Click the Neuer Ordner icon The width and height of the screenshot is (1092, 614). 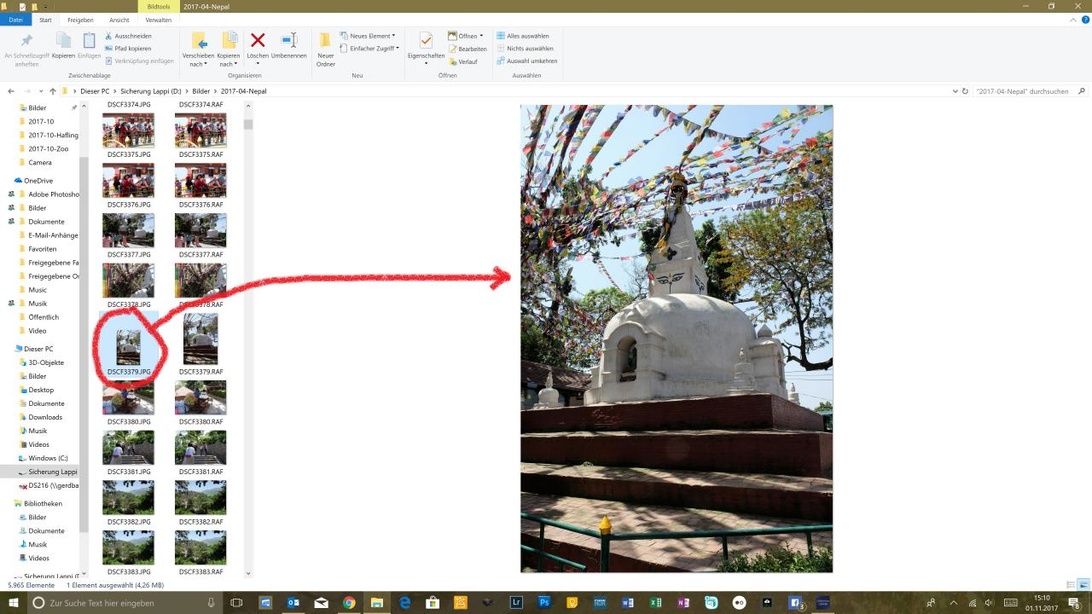click(x=325, y=42)
